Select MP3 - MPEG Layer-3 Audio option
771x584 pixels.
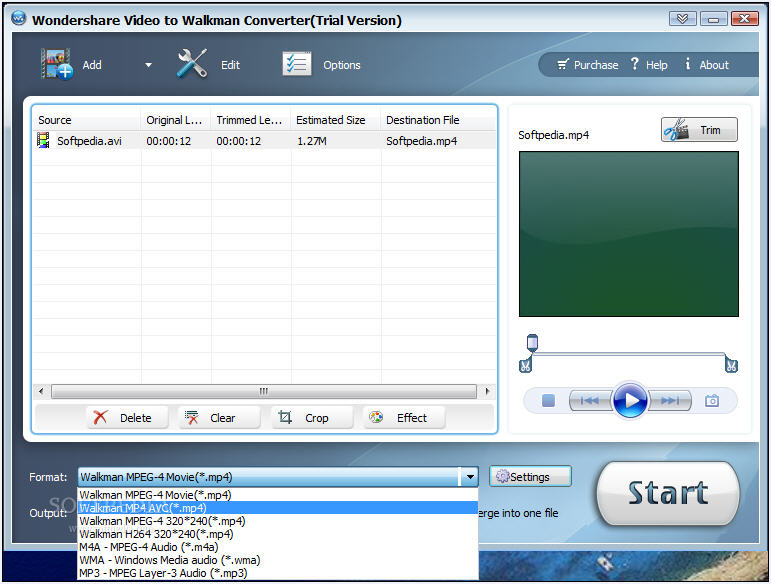[162, 573]
